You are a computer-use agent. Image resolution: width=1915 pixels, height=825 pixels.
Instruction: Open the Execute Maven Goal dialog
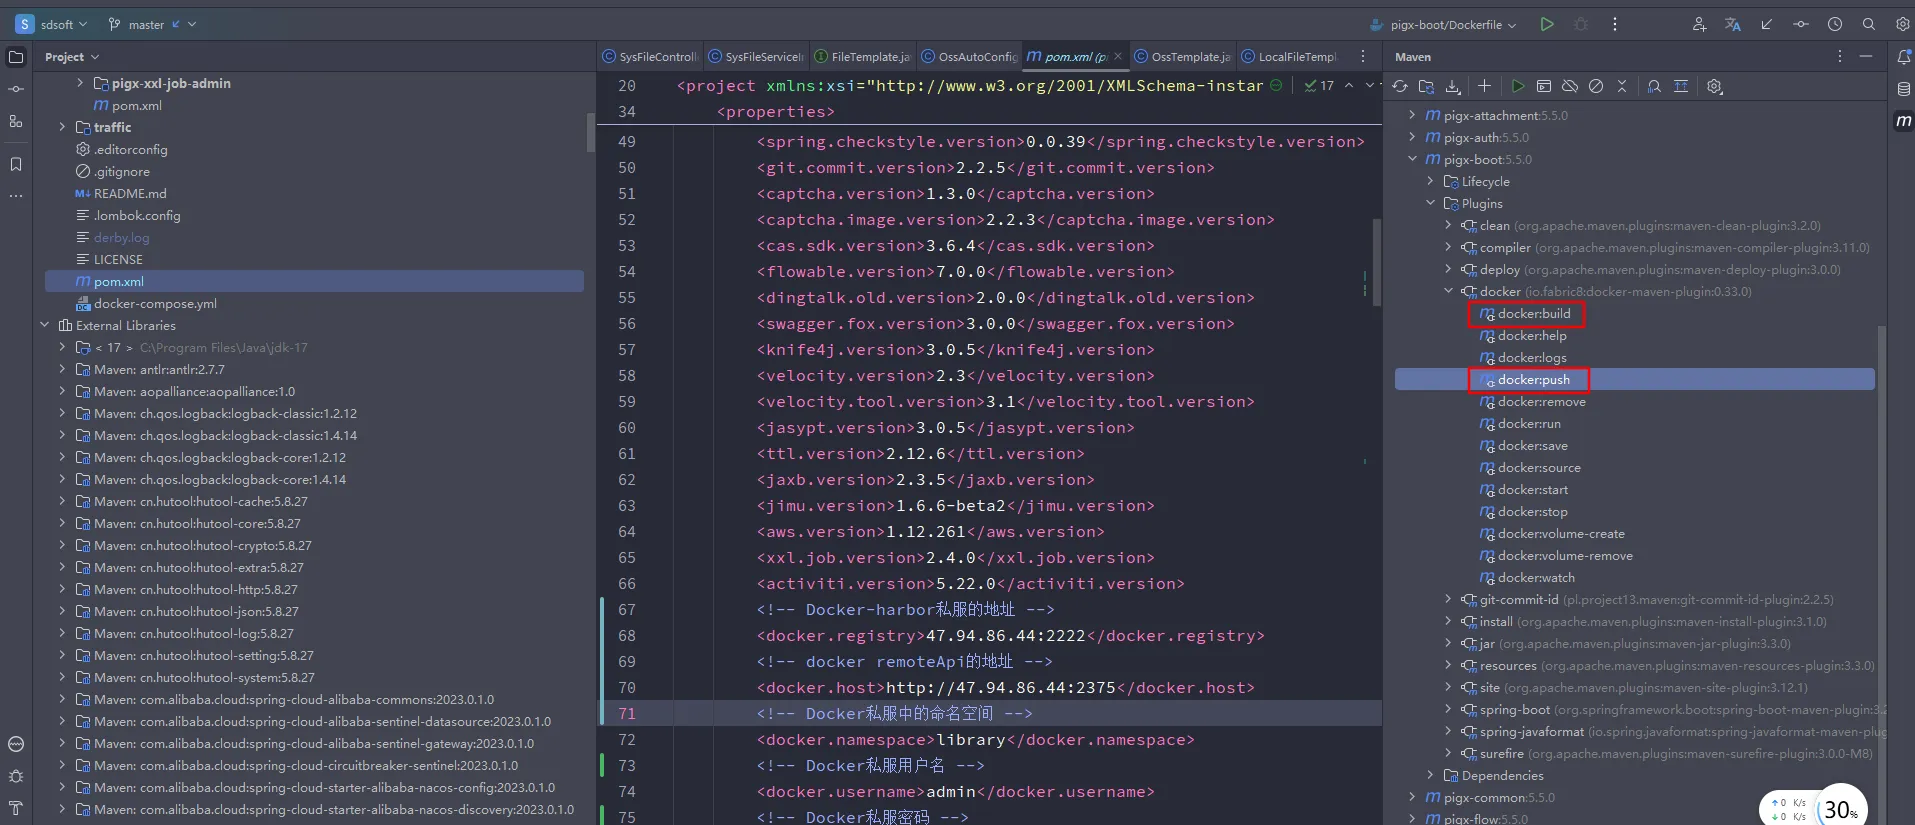(1544, 87)
